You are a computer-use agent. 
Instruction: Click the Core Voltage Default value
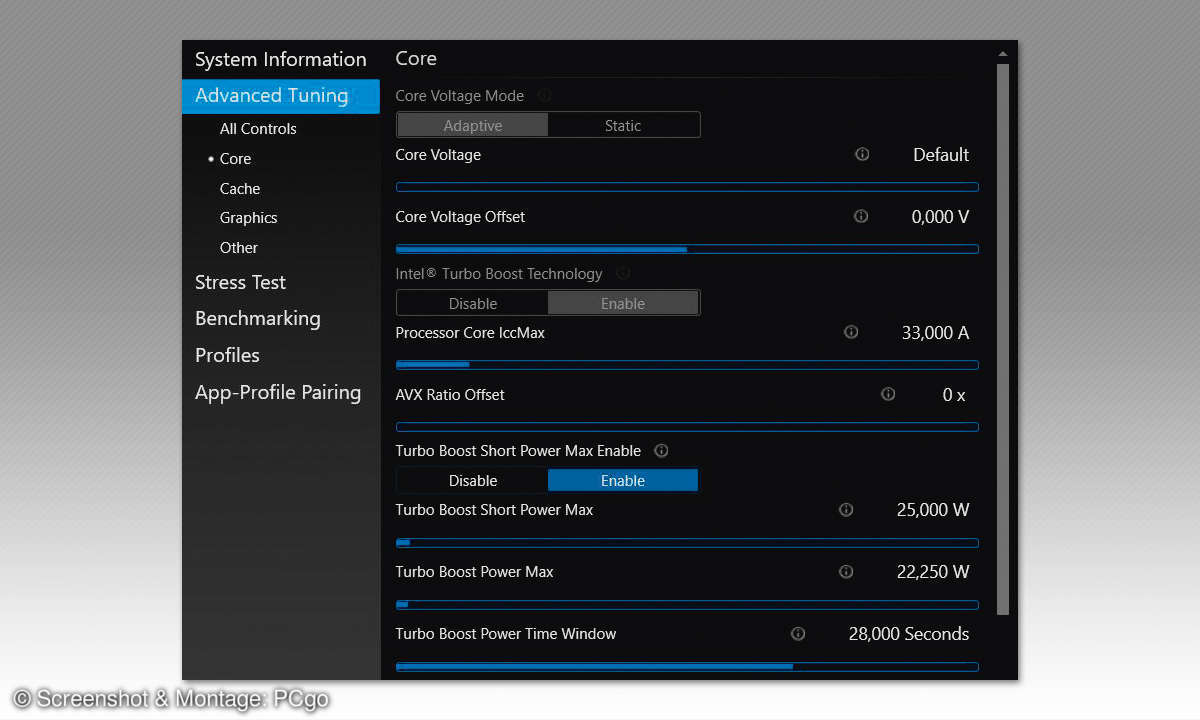tap(941, 155)
